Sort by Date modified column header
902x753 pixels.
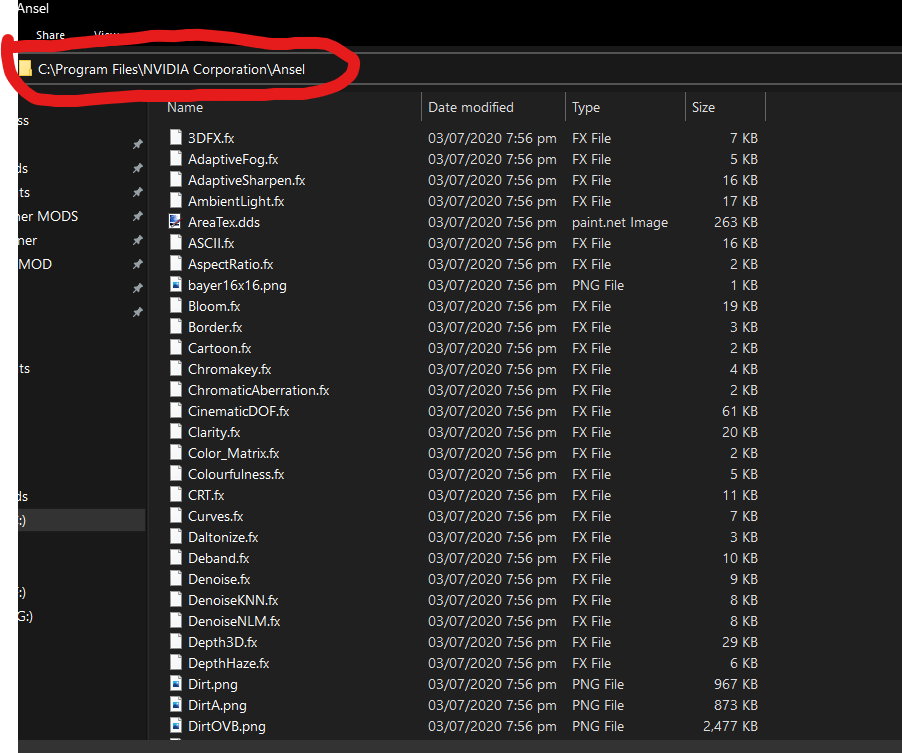pos(471,108)
